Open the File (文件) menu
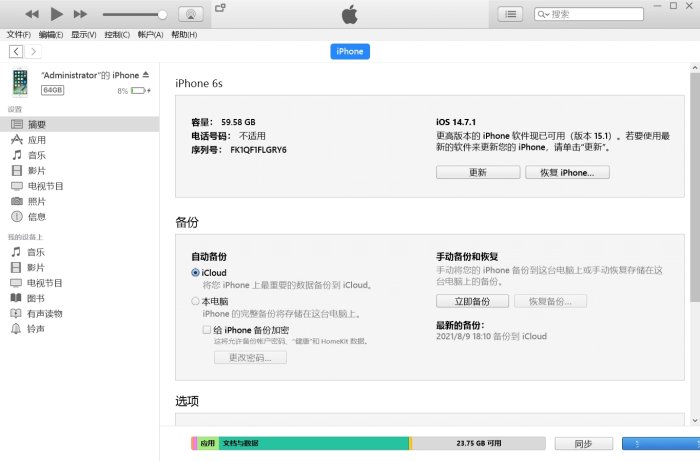 [18, 34]
